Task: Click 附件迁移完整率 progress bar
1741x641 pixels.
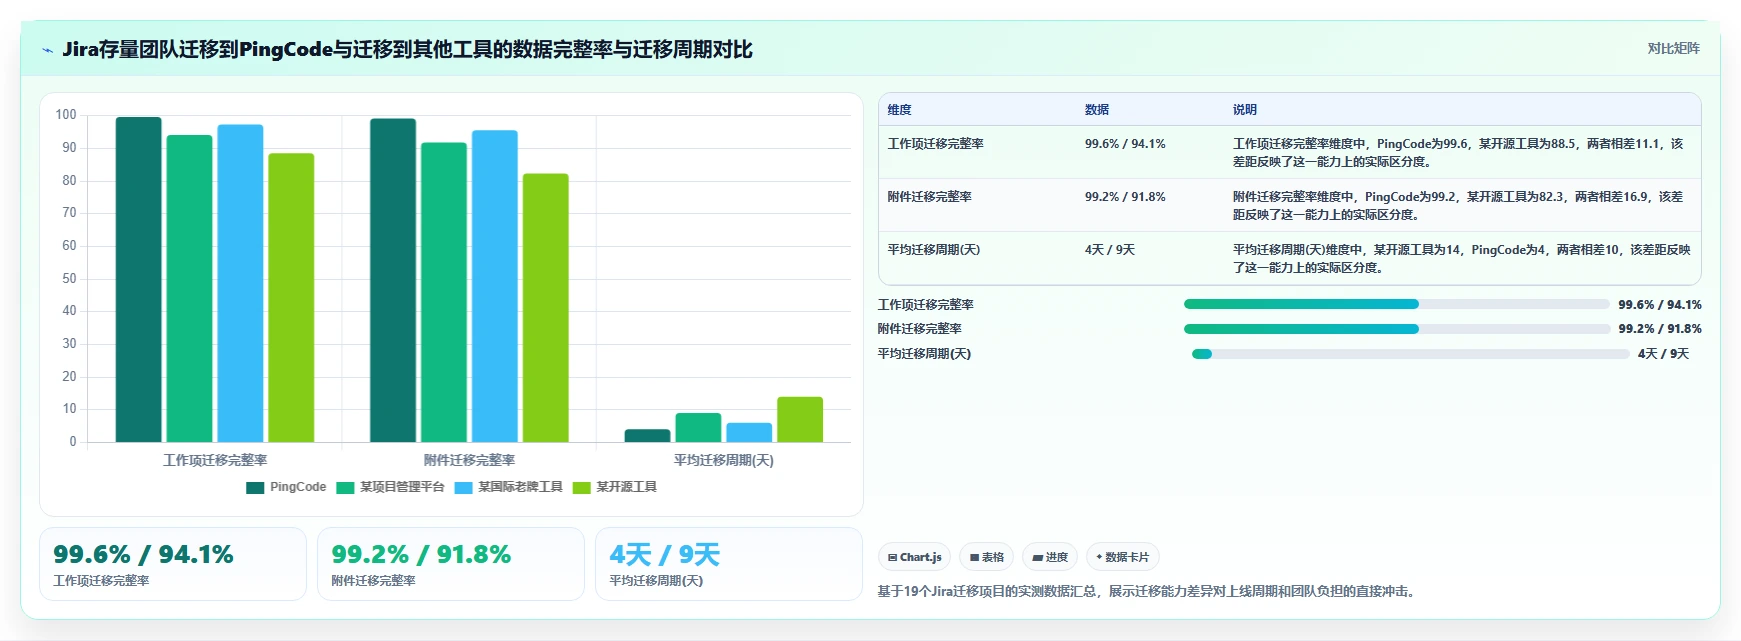Action: [x=1396, y=329]
